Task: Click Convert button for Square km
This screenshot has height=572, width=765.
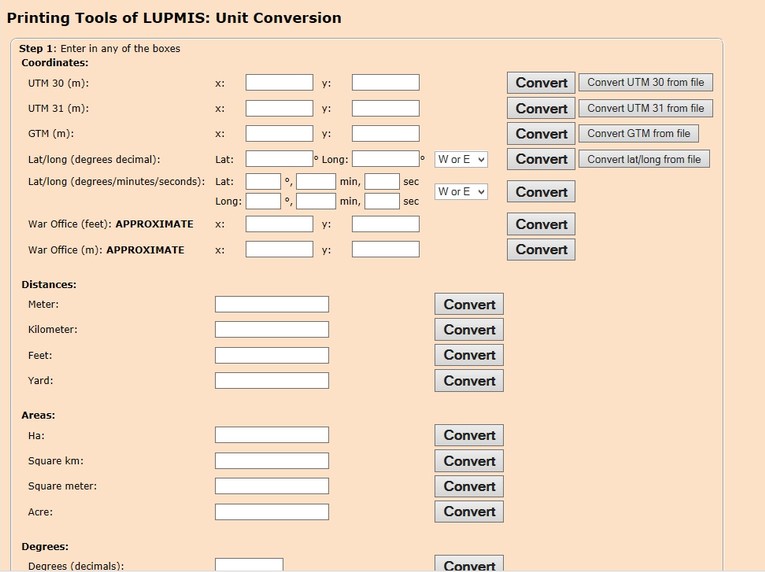Action: point(469,461)
